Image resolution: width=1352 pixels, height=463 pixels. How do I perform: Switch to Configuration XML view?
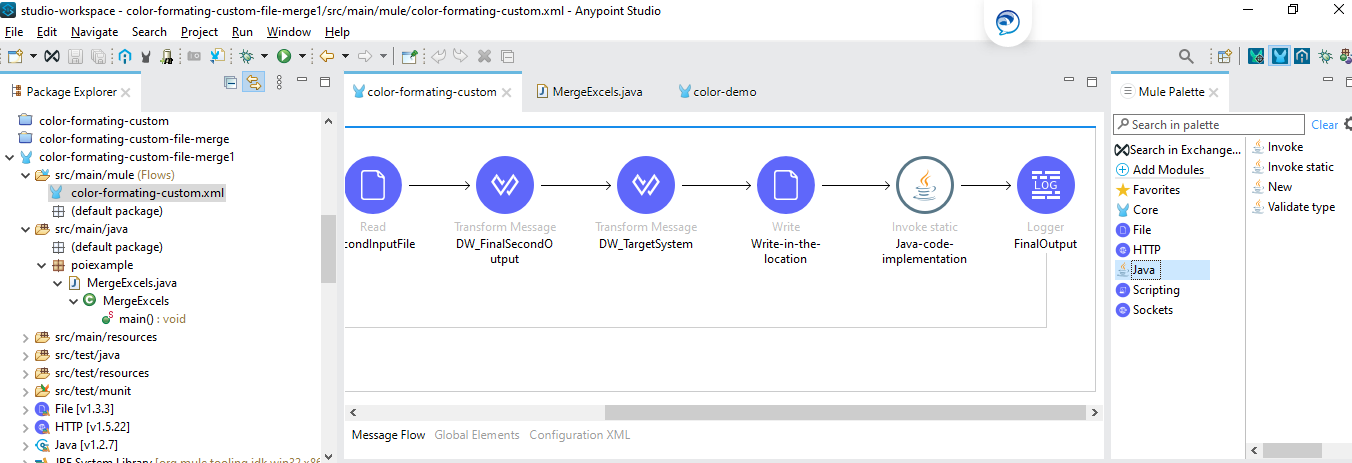tap(579, 435)
